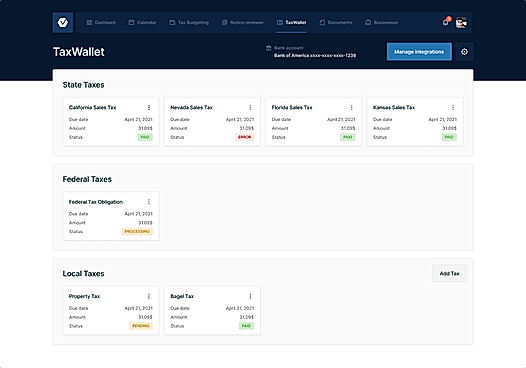This screenshot has height=368, width=526.
Task: Select the Bank of America account text
Action: (x=315, y=55)
